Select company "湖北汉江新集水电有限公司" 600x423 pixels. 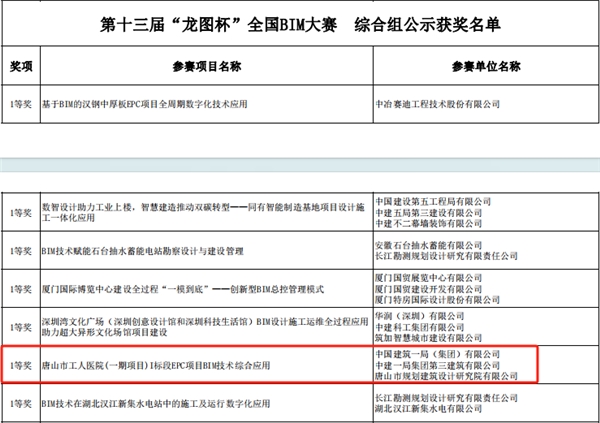pos(428,409)
